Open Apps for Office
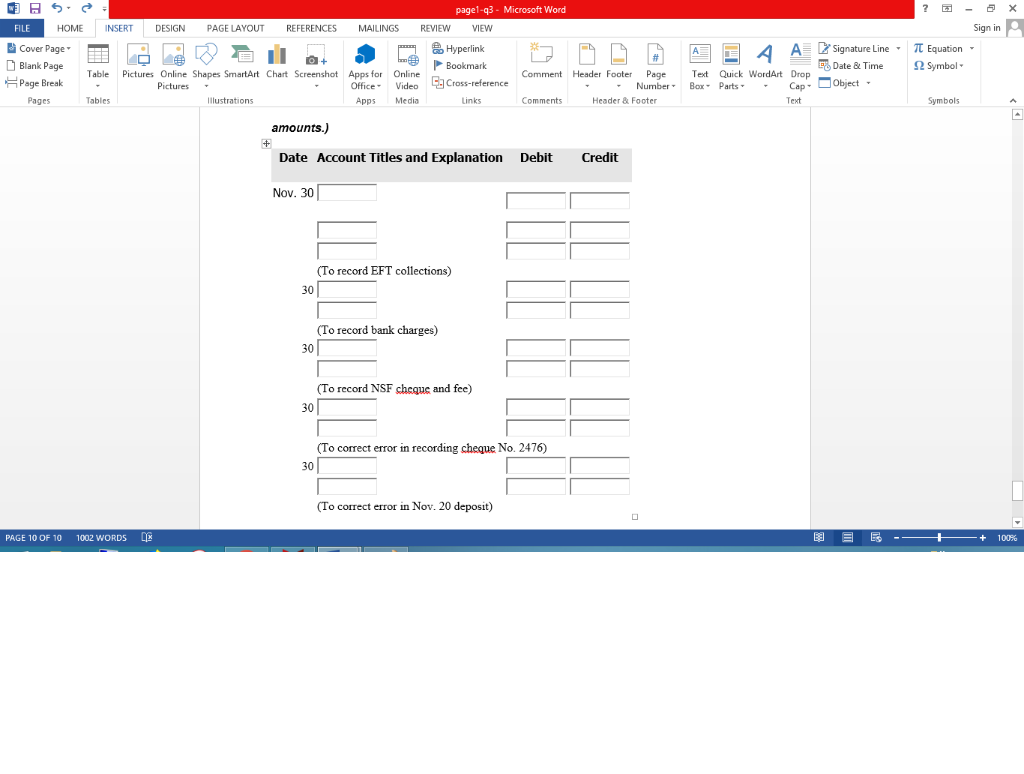1024x774 pixels. [x=365, y=67]
